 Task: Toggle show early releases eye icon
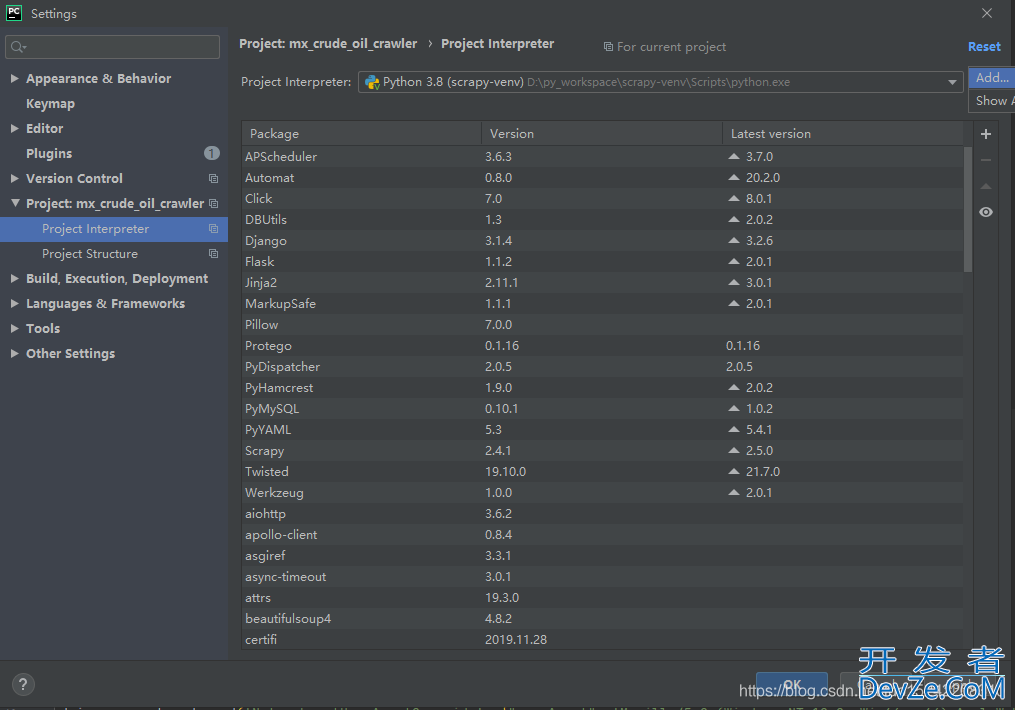tap(986, 212)
